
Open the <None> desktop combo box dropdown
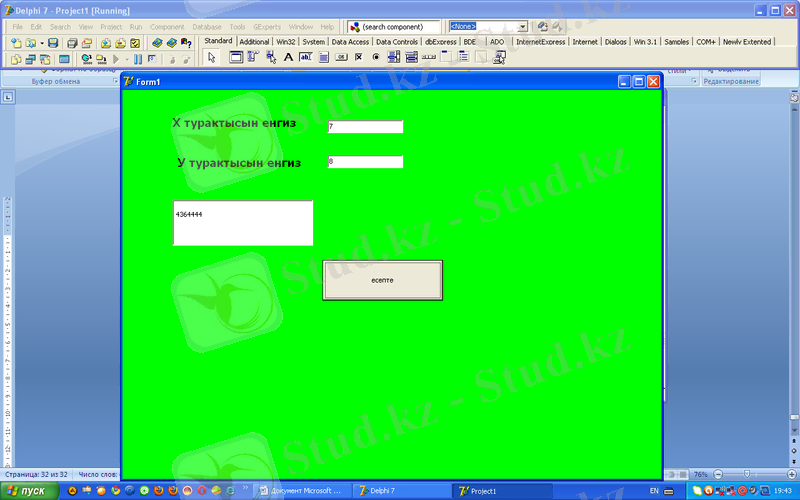click(x=523, y=27)
